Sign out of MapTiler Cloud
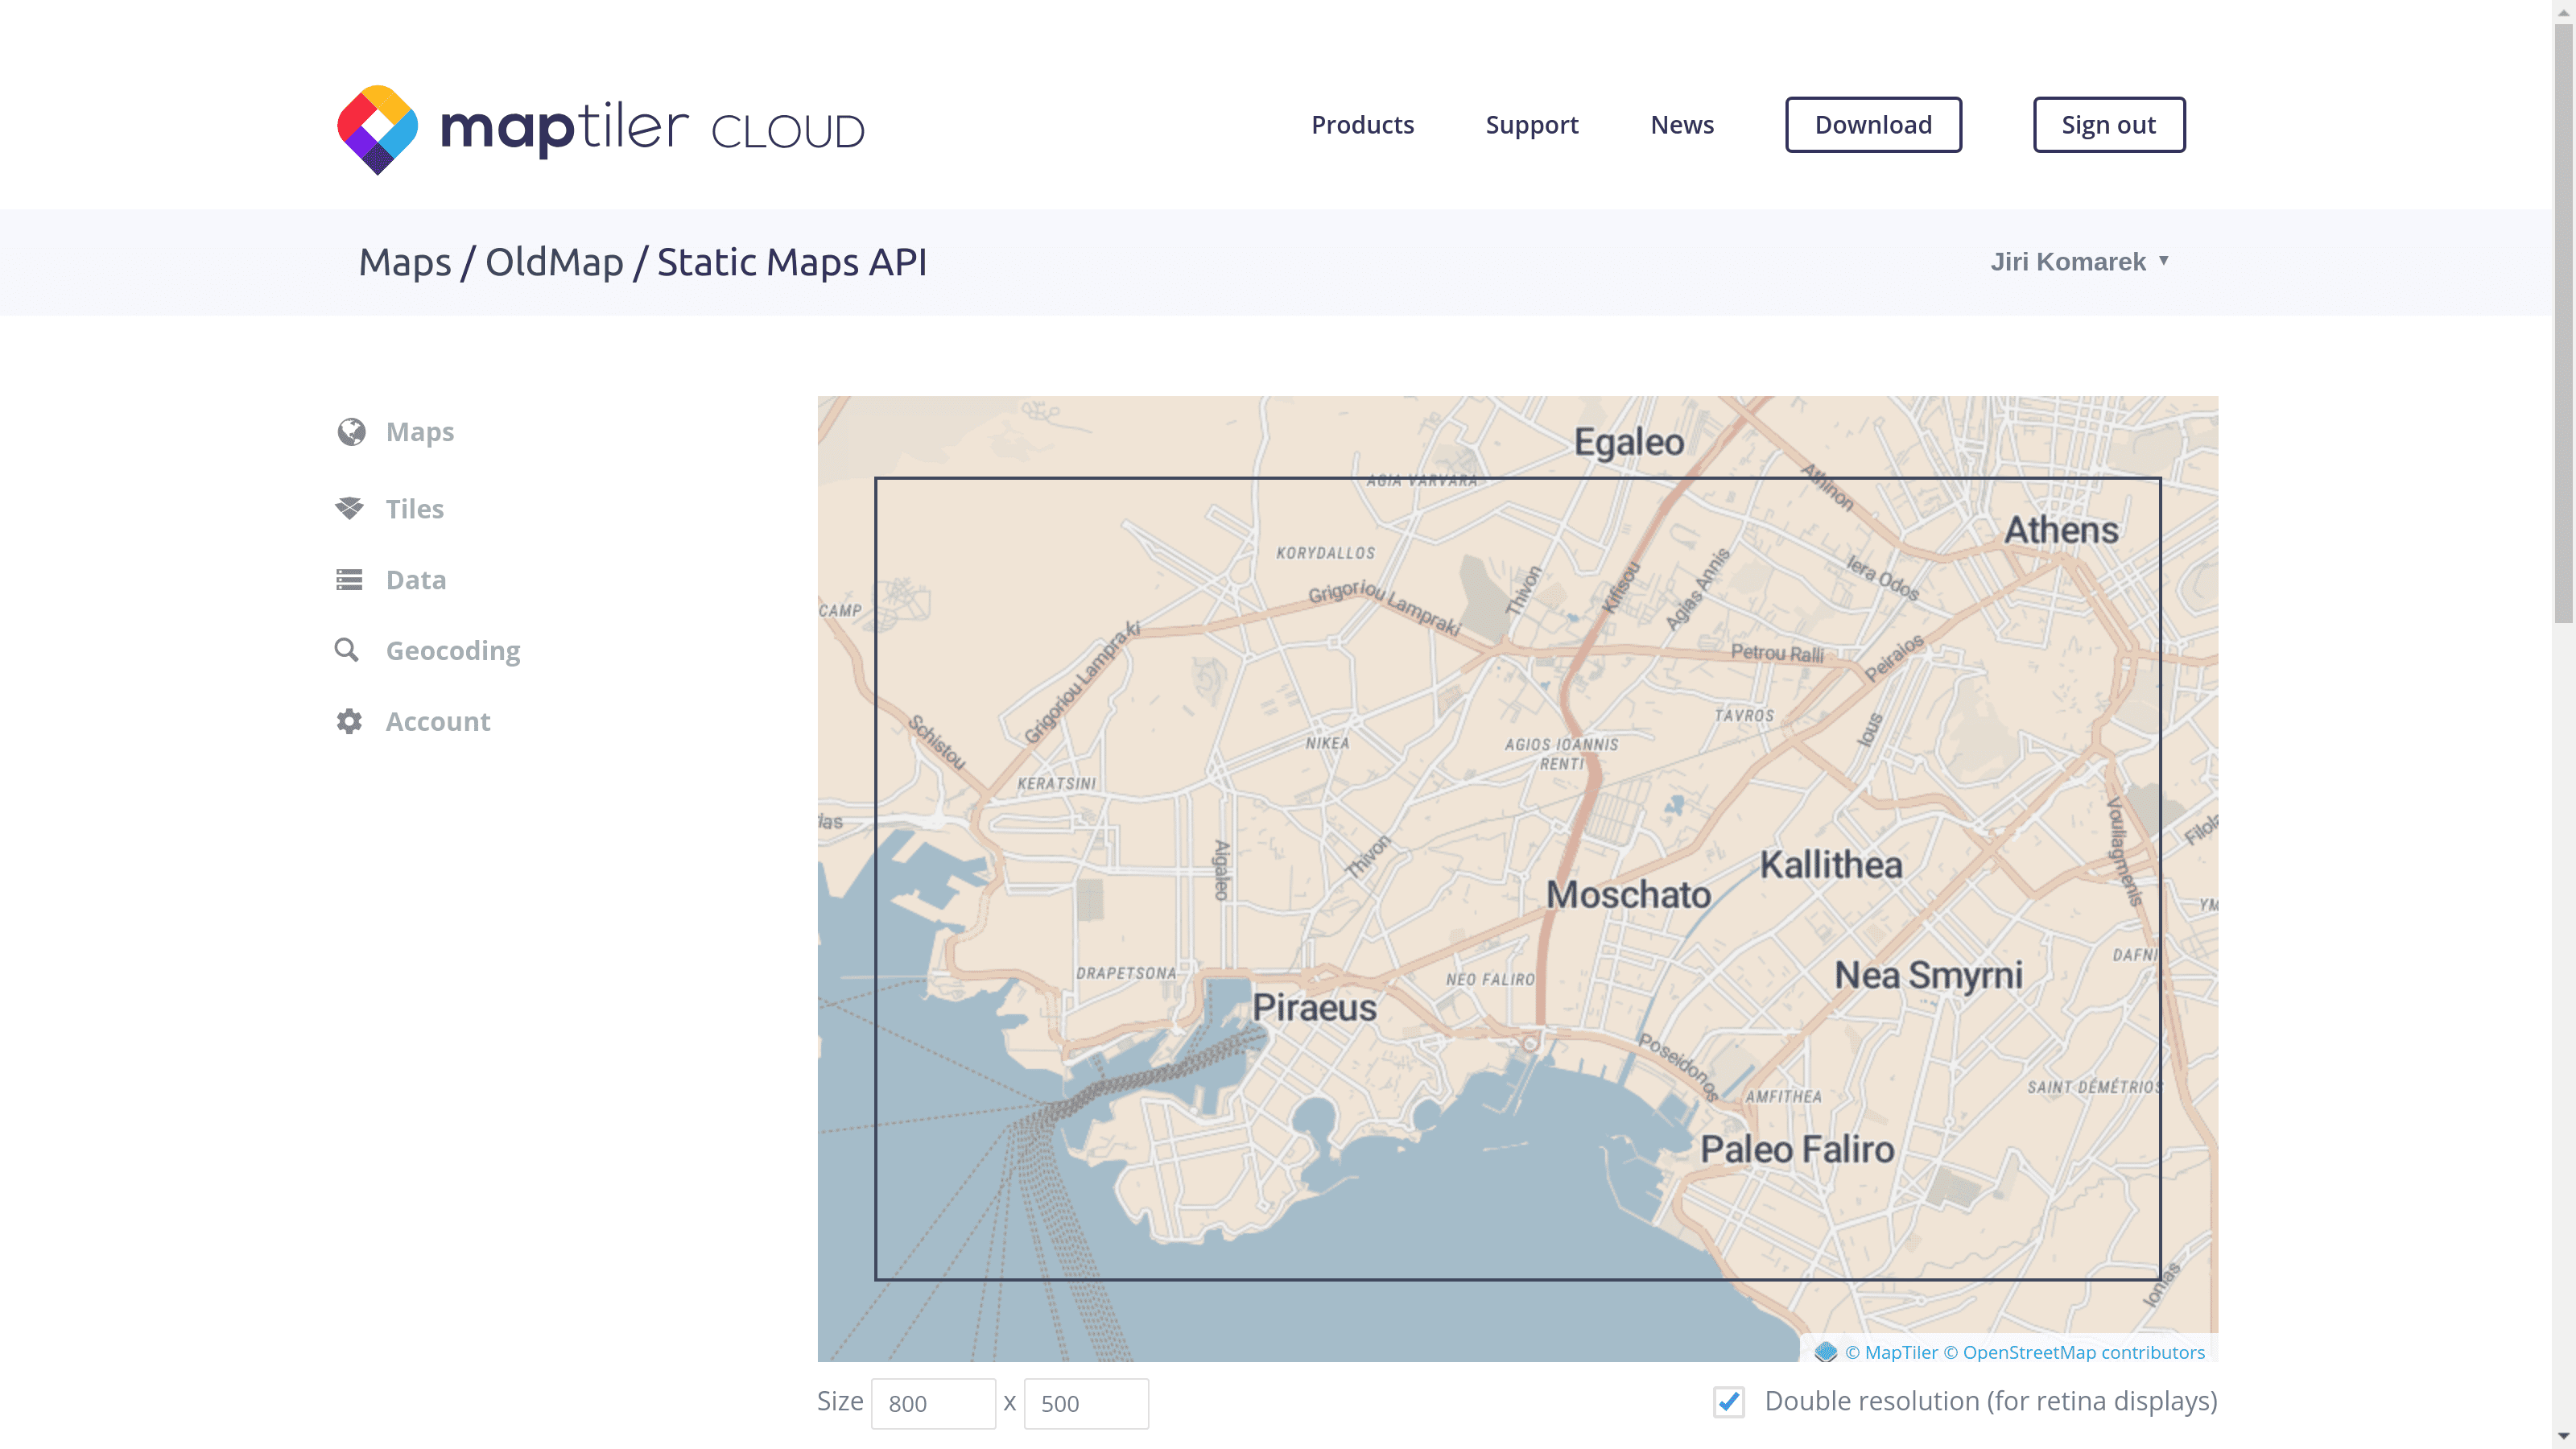The height and width of the screenshot is (1449, 2576). click(2109, 124)
